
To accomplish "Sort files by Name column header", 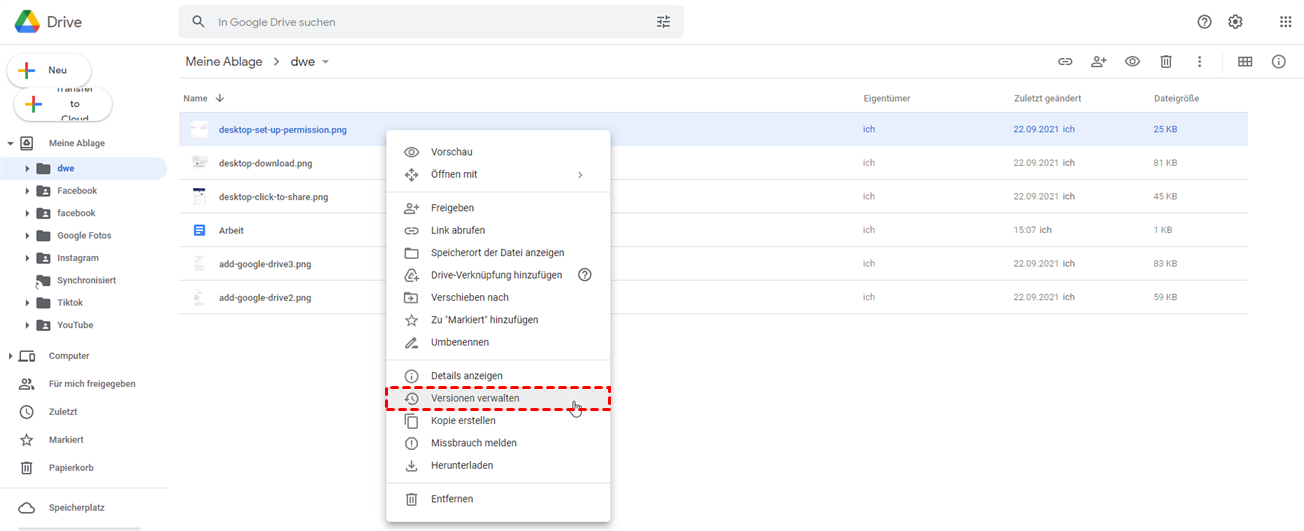I will [x=196, y=98].
